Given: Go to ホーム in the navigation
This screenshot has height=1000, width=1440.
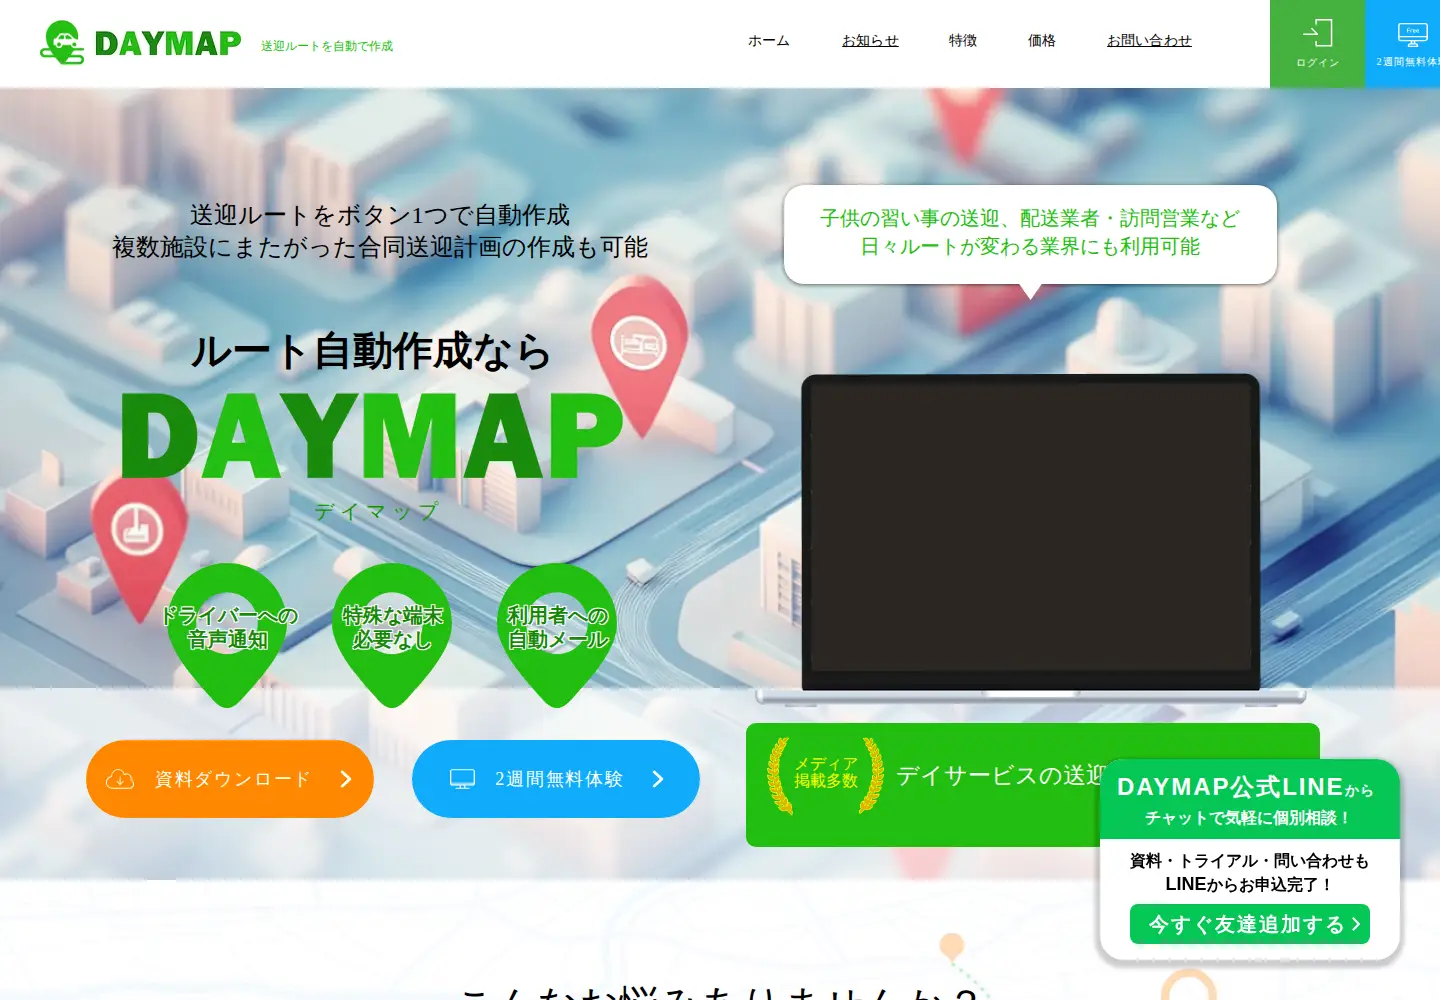Looking at the screenshot, I should pyautogui.click(x=769, y=41).
